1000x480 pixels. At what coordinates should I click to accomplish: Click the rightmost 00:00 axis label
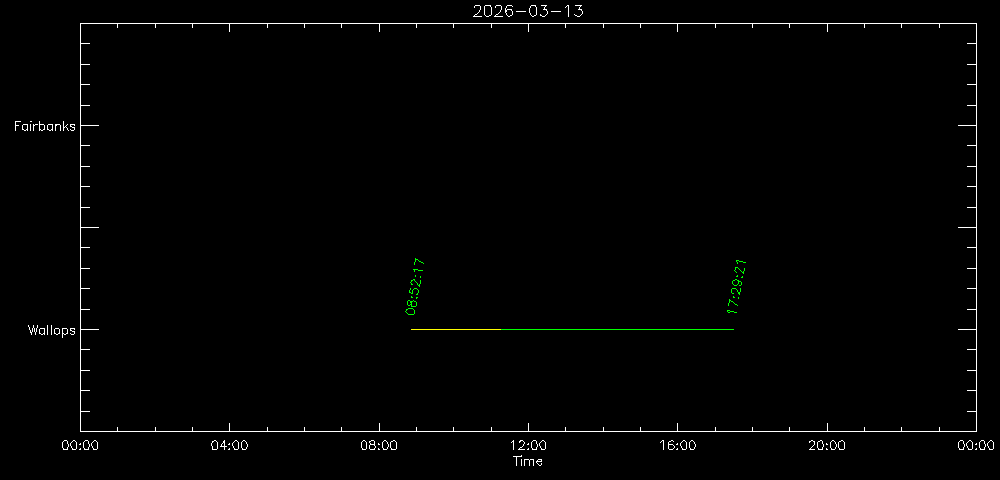click(975, 447)
